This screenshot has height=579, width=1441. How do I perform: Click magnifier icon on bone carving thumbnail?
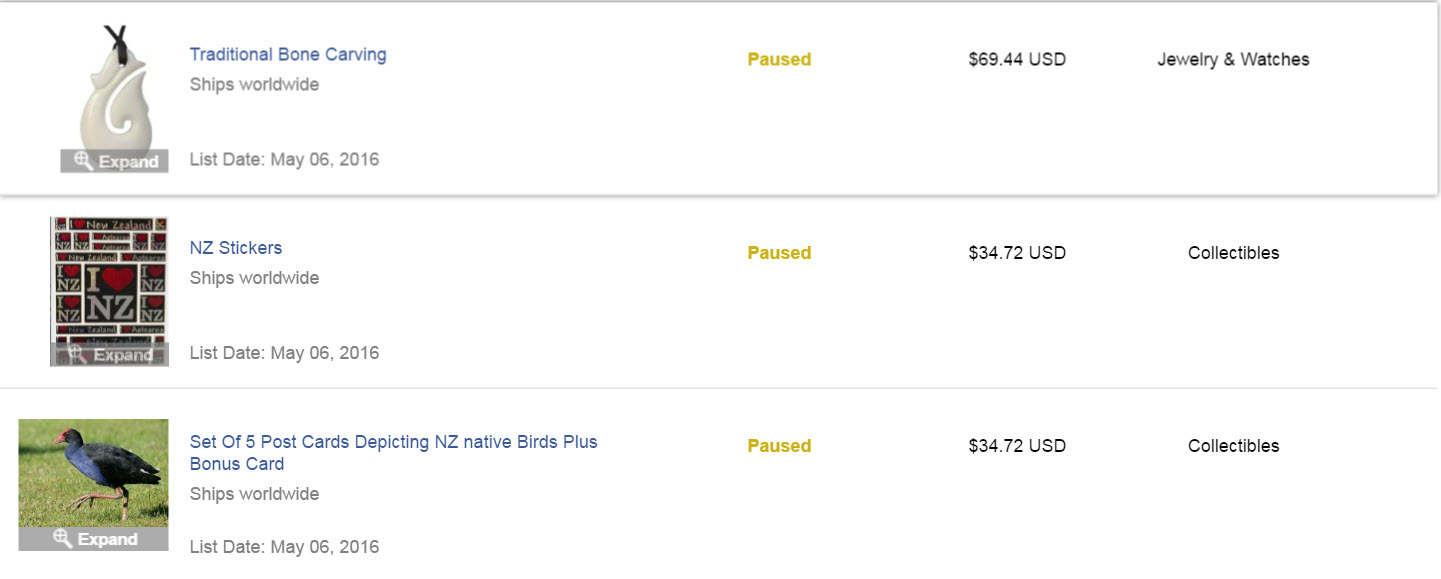pyautogui.click(x=84, y=161)
